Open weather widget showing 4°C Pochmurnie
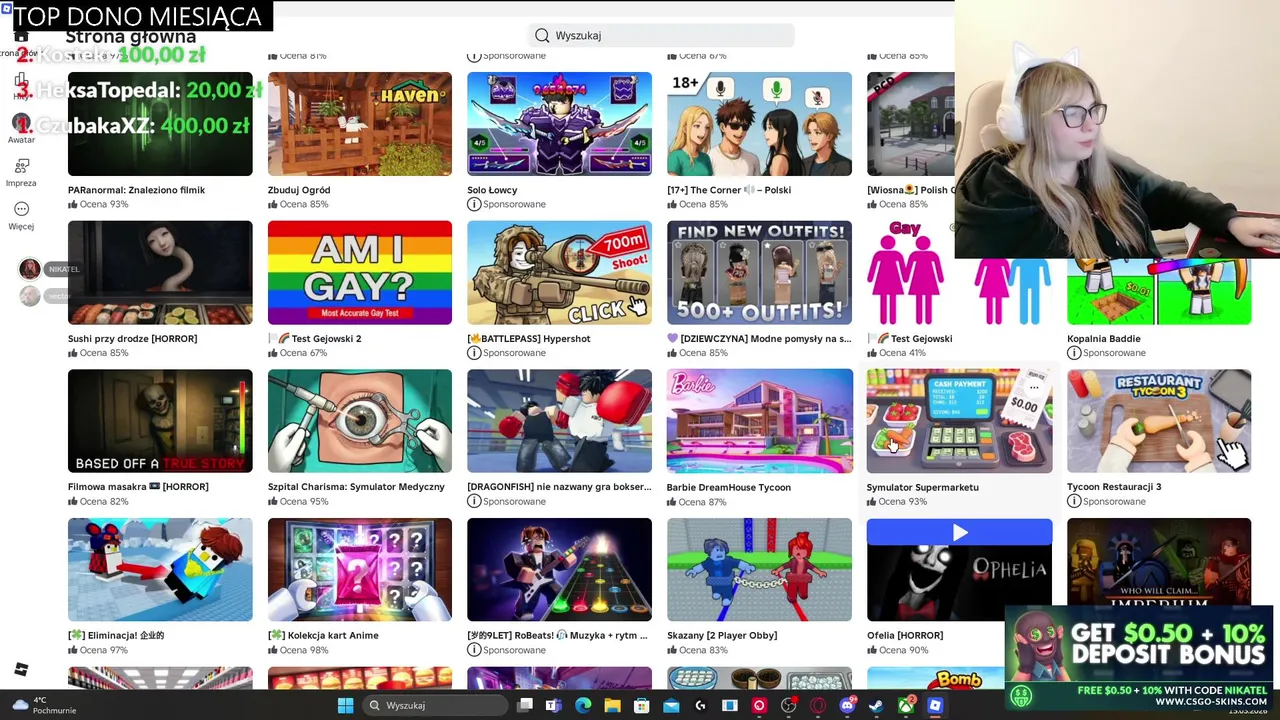The height and width of the screenshot is (720, 1280). [42, 705]
